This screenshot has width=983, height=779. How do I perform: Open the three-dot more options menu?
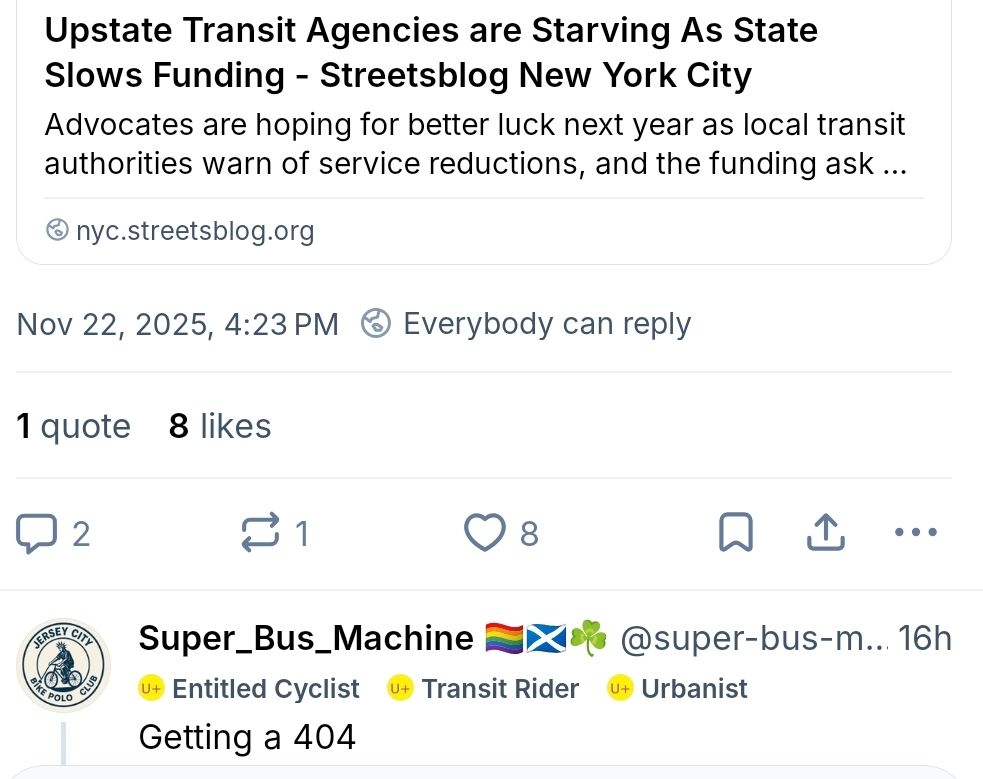[916, 533]
